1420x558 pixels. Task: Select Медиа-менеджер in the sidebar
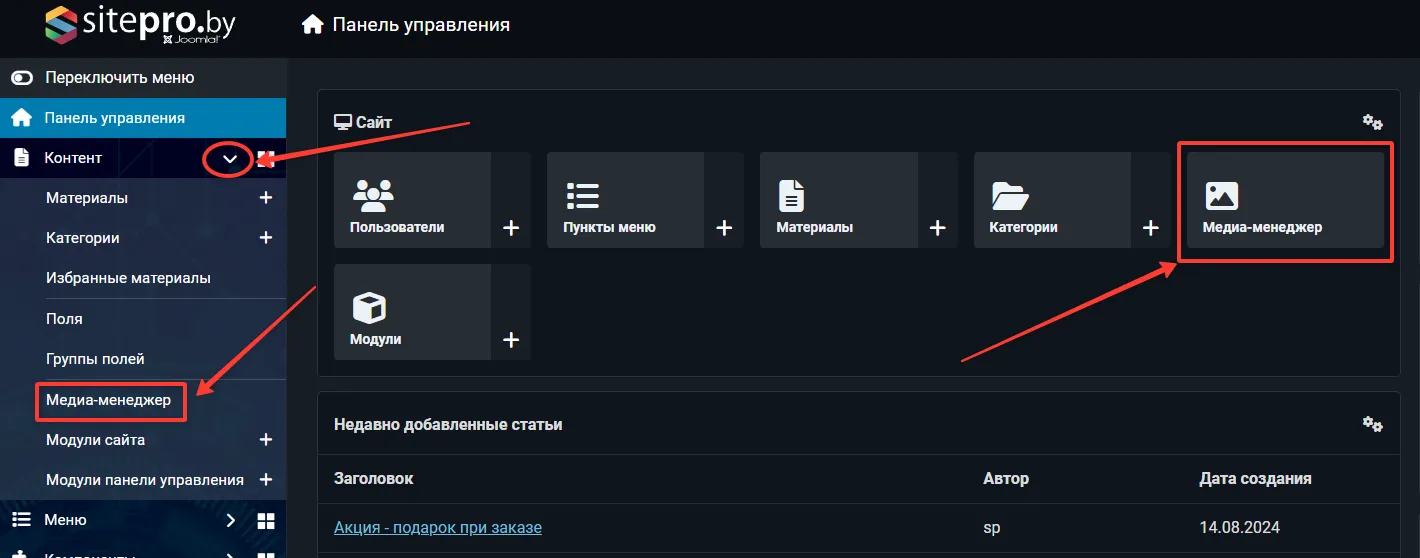(x=108, y=400)
